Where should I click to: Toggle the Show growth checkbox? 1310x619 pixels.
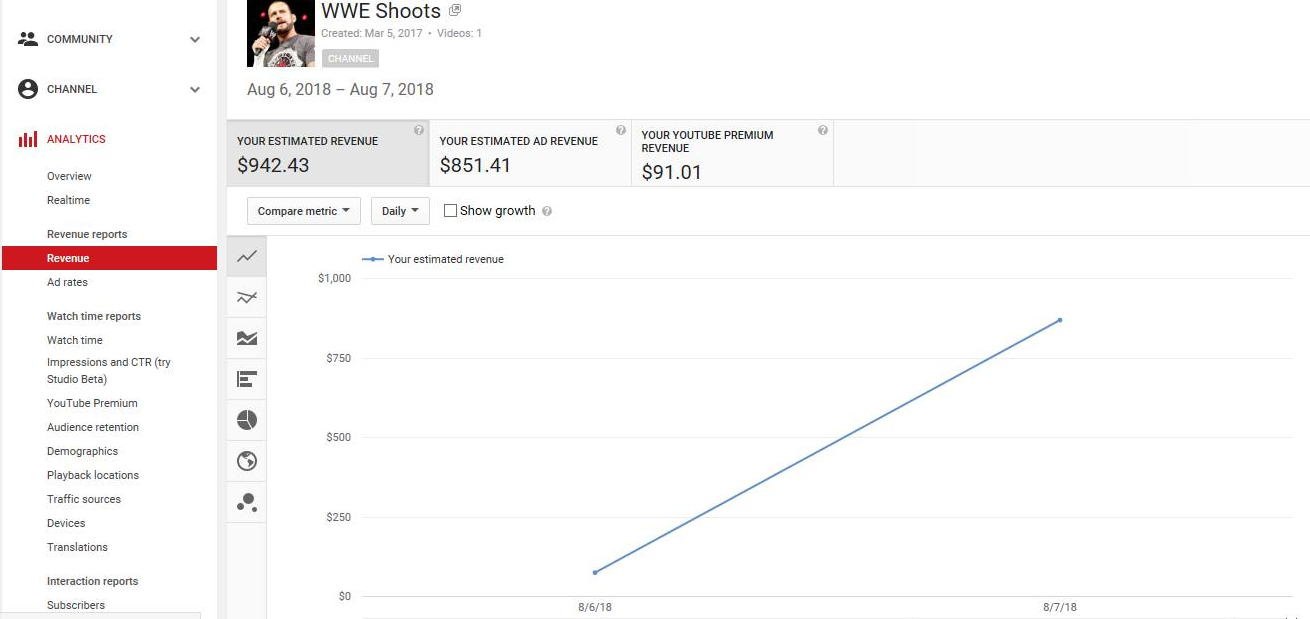pyautogui.click(x=450, y=211)
